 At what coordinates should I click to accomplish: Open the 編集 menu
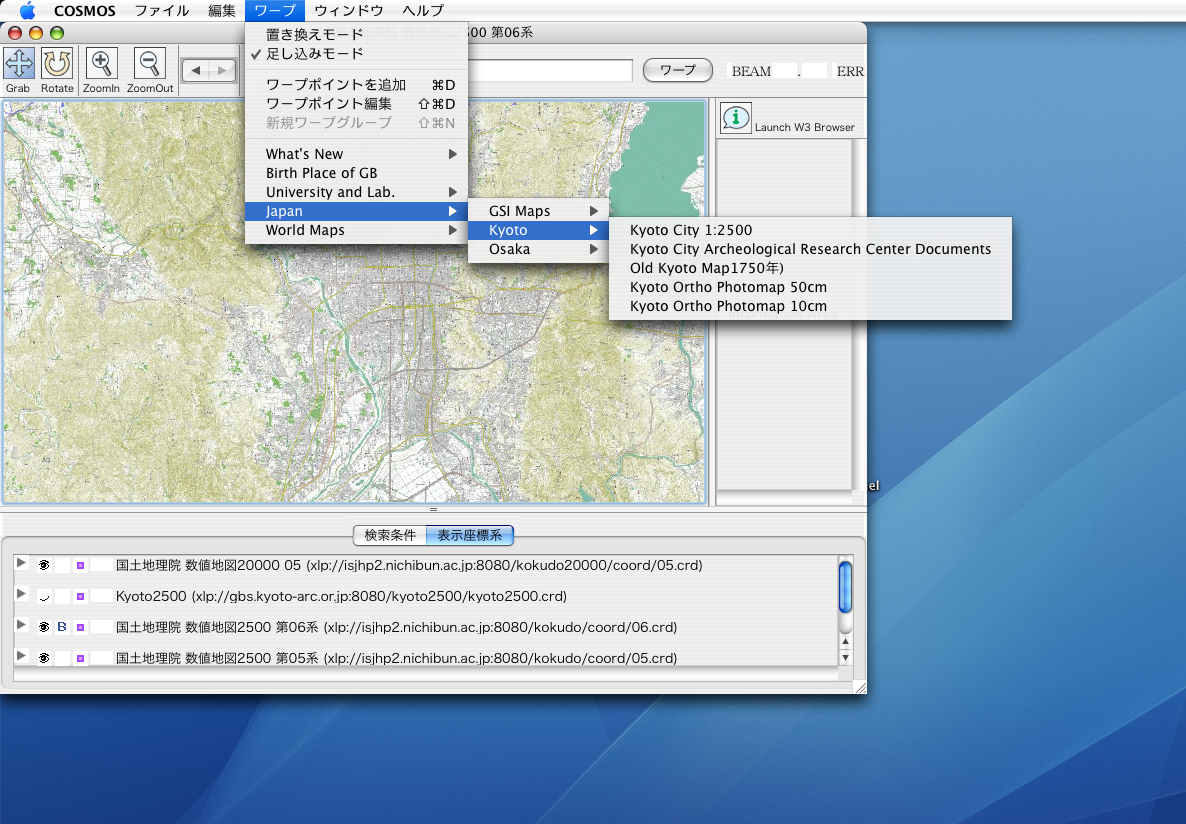pyautogui.click(x=222, y=11)
